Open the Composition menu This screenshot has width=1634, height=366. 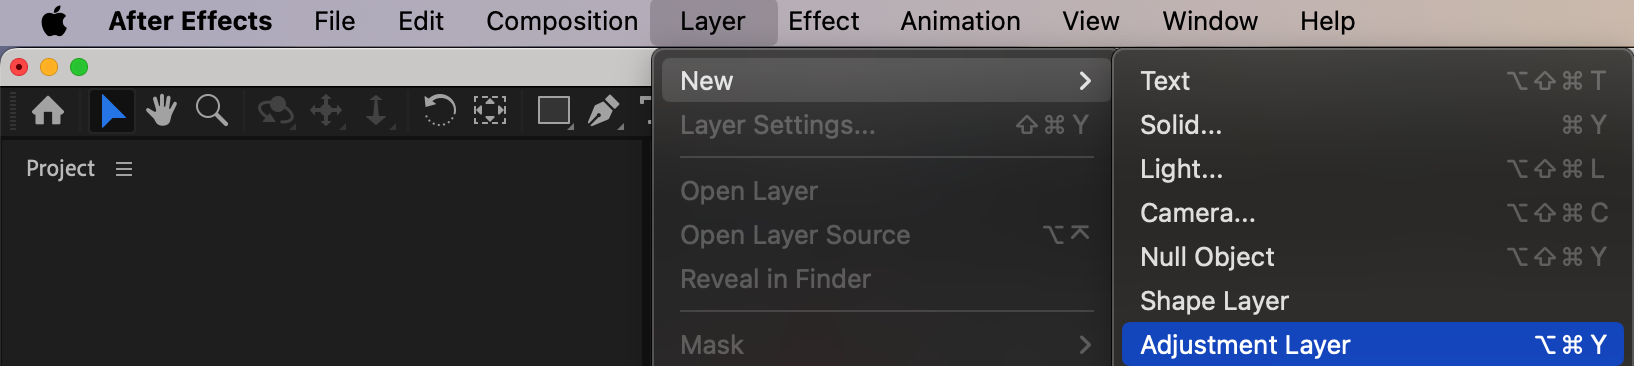point(562,21)
